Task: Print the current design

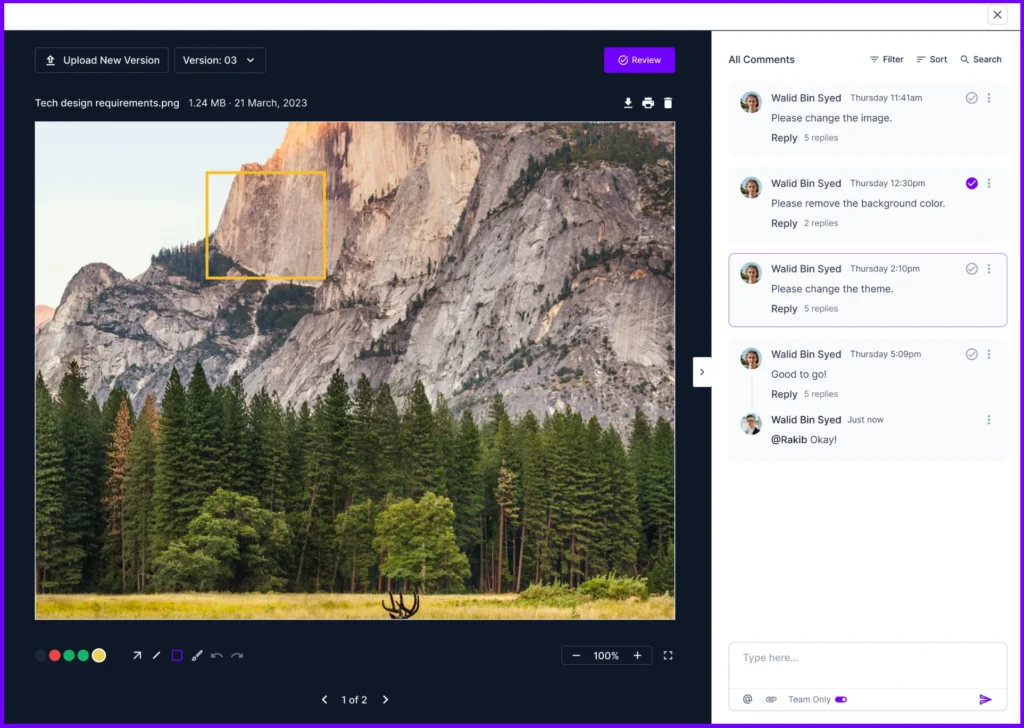Action: [x=648, y=102]
